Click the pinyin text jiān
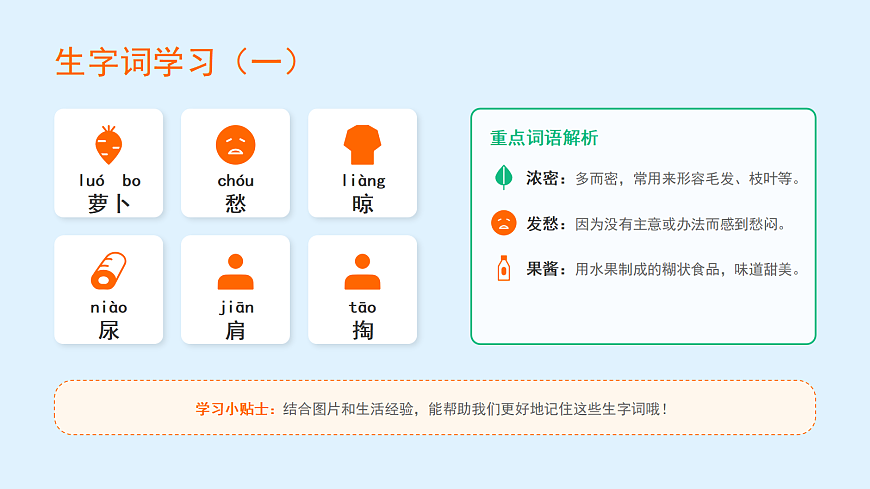 (x=235, y=307)
